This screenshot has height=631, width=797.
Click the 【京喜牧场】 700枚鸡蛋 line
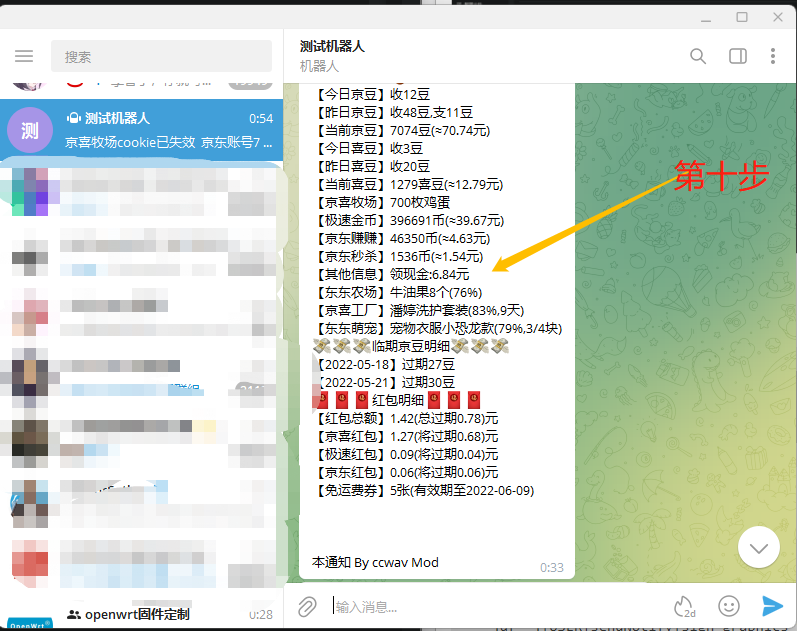point(383,202)
